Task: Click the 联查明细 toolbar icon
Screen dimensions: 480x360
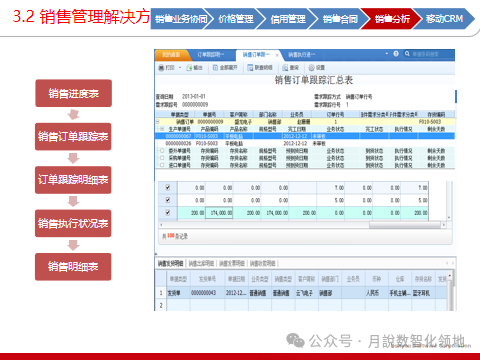Action: coord(250,68)
